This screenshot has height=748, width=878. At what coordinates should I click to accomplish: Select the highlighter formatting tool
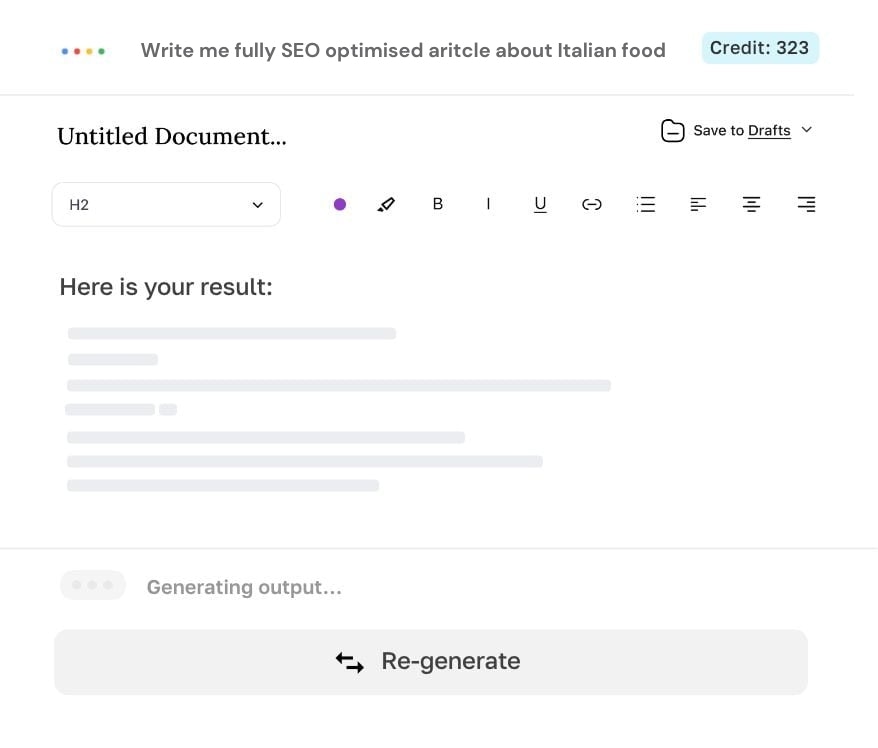point(386,204)
